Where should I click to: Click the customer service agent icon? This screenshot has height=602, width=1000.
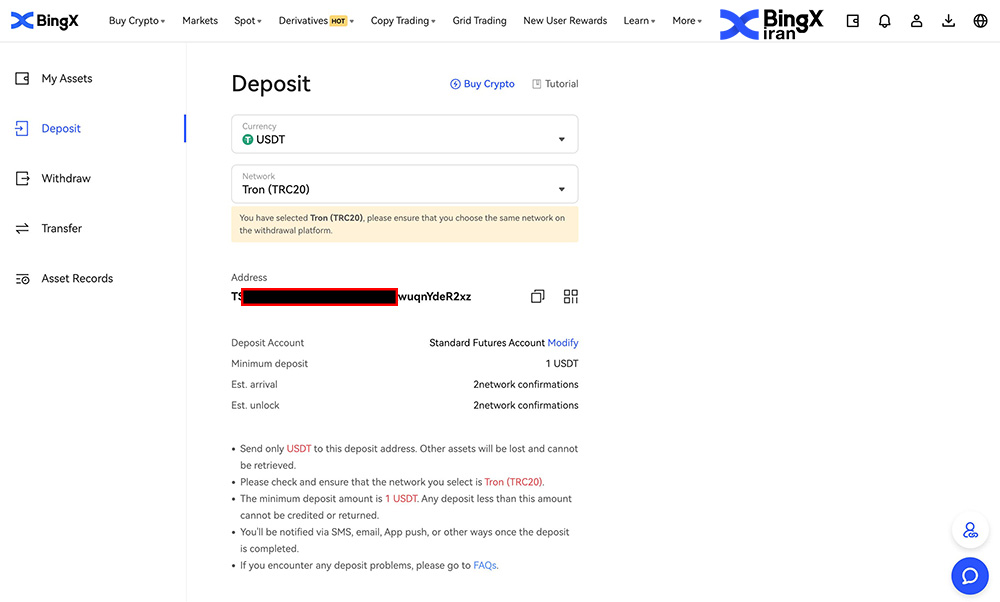click(x=969, y=531)
